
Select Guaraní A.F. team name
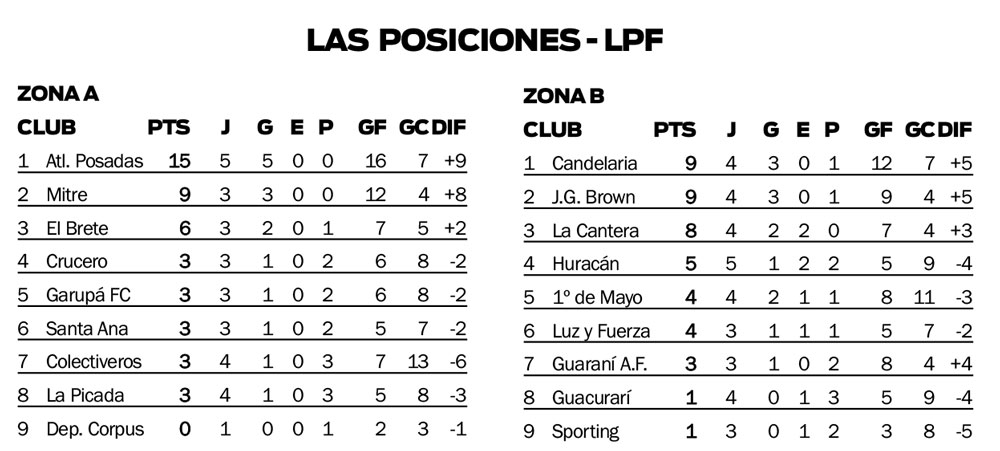(x=600, y=365)
